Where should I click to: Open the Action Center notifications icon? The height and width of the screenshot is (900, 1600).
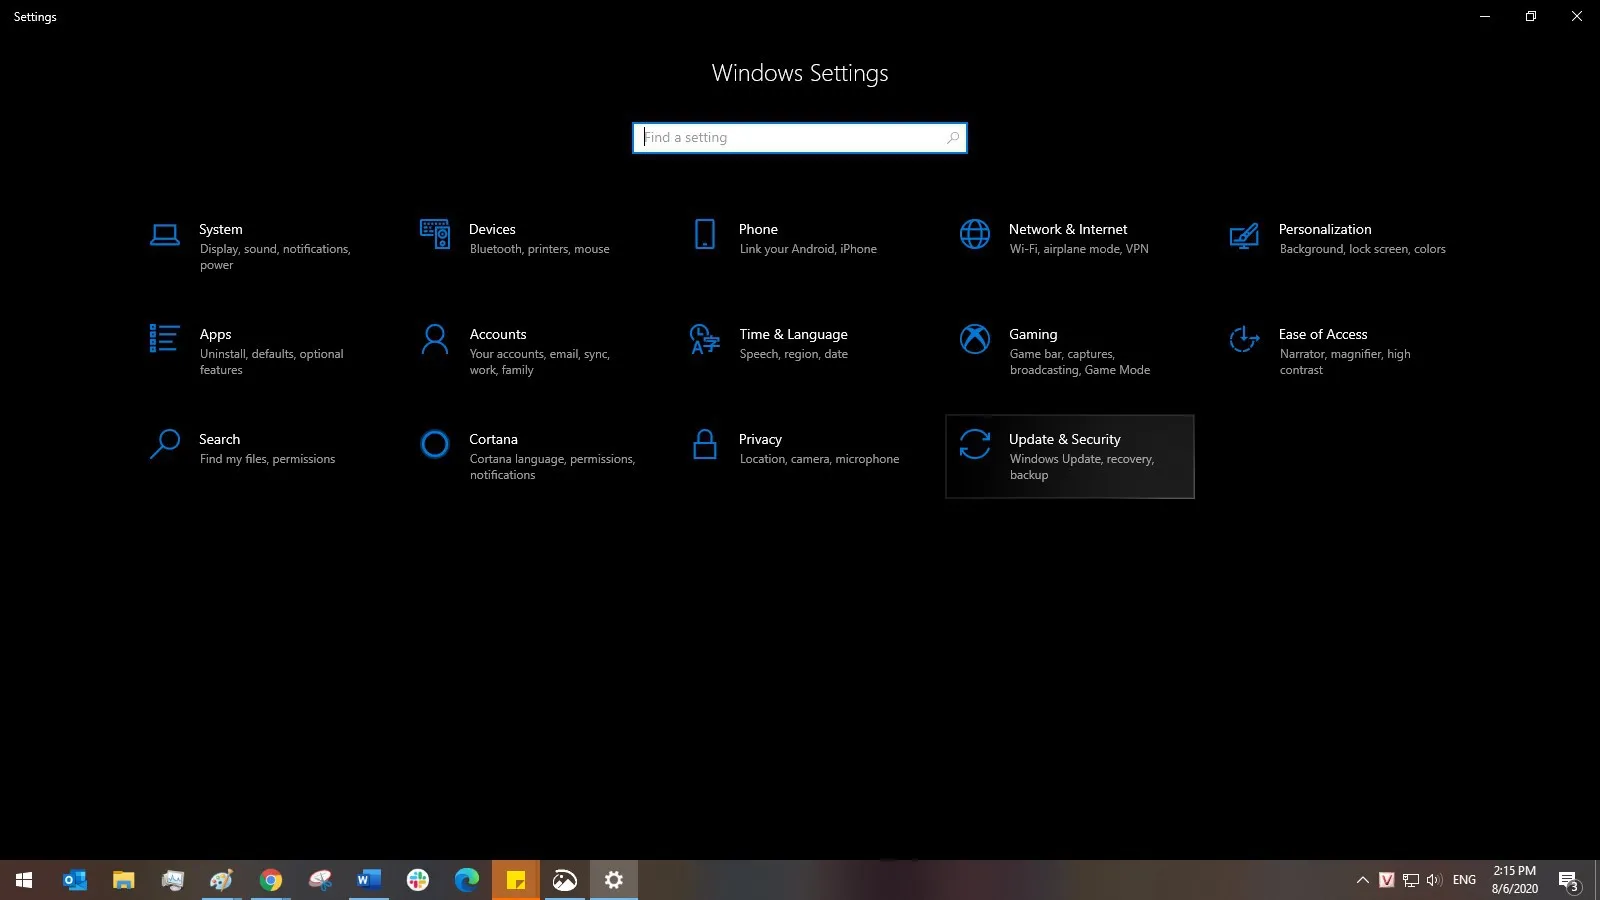[1568, 880]
